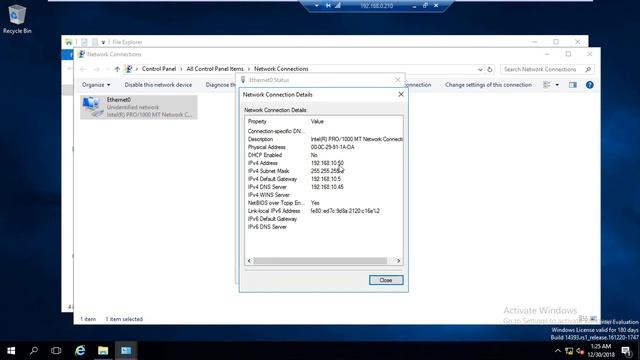Screen dimensions: 640x360
Task: Minimize the remote desktop connection bar
Action: pyautogui.click(x=414, y=6)
